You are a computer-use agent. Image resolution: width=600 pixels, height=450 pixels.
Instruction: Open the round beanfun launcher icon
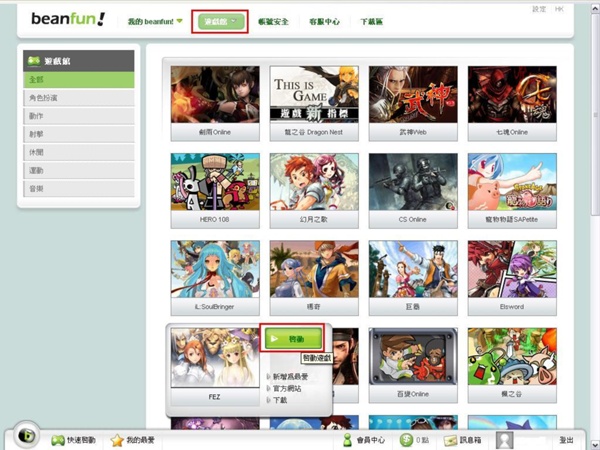pos(26,435)
